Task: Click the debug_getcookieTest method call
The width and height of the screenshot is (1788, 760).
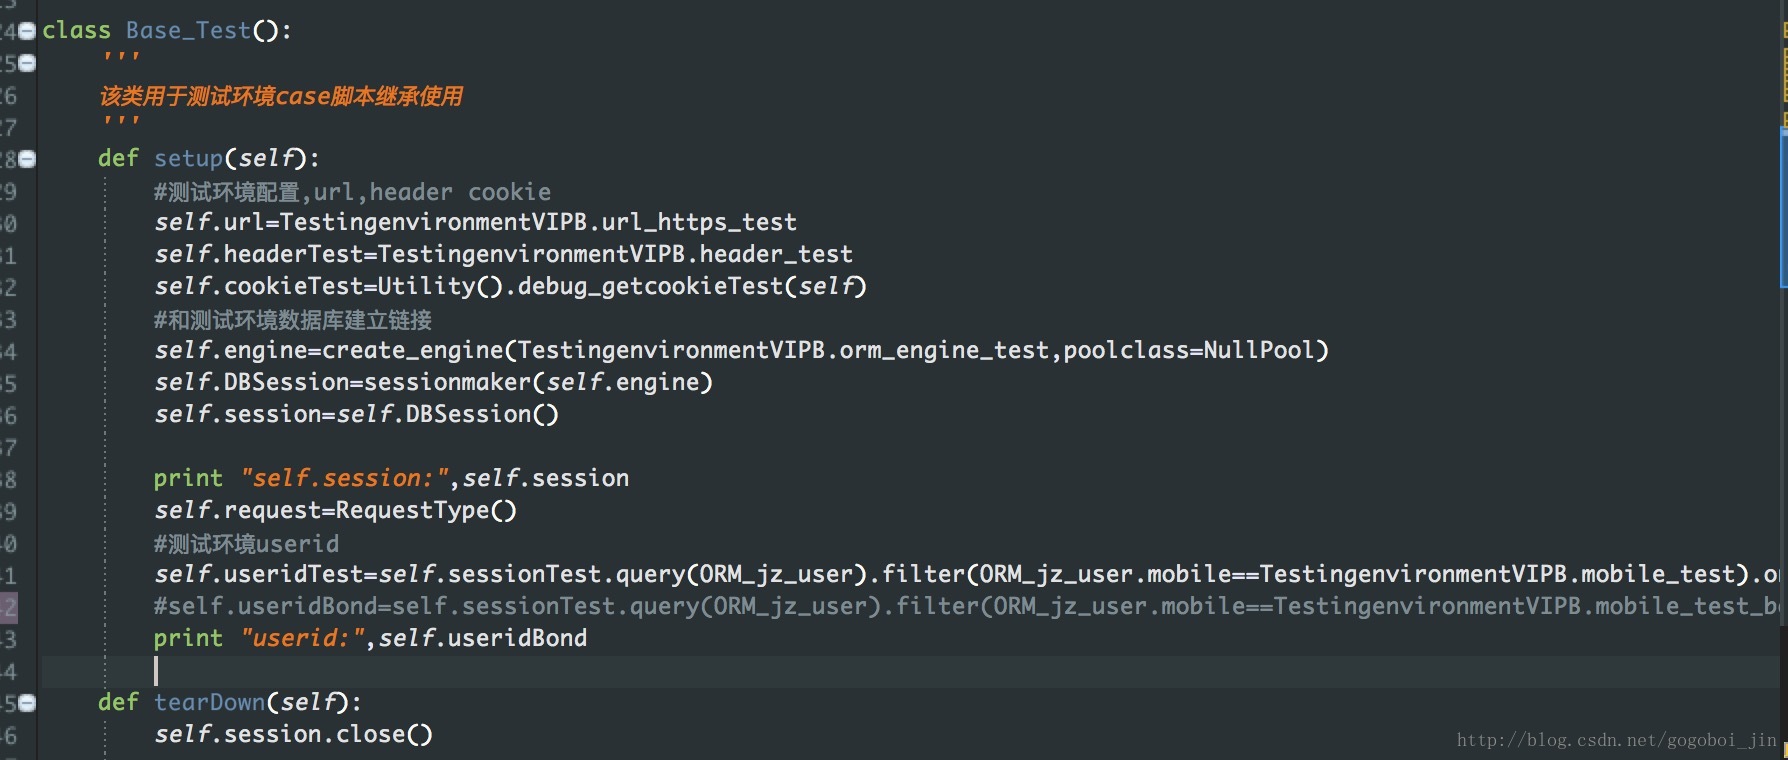Action: pos(650,286)
